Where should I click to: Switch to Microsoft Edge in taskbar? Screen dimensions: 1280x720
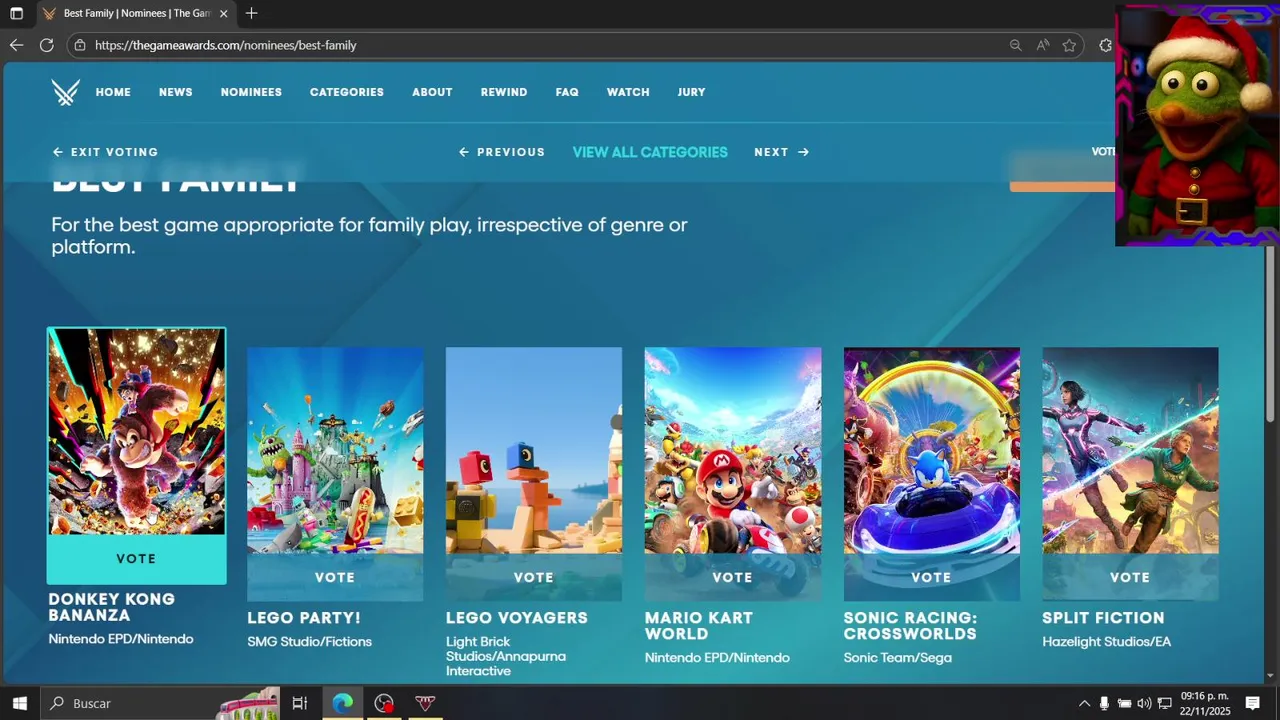pyautogui.click(x=343, y=703)
